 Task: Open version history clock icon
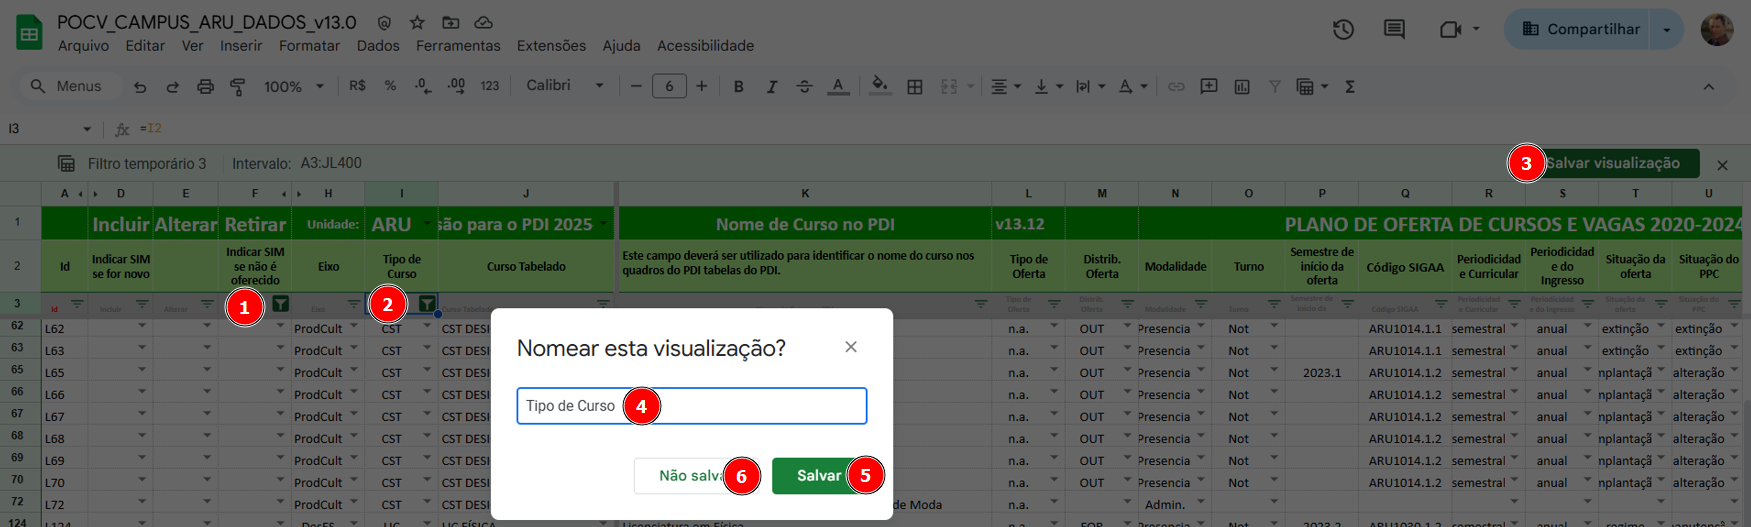1343,29
